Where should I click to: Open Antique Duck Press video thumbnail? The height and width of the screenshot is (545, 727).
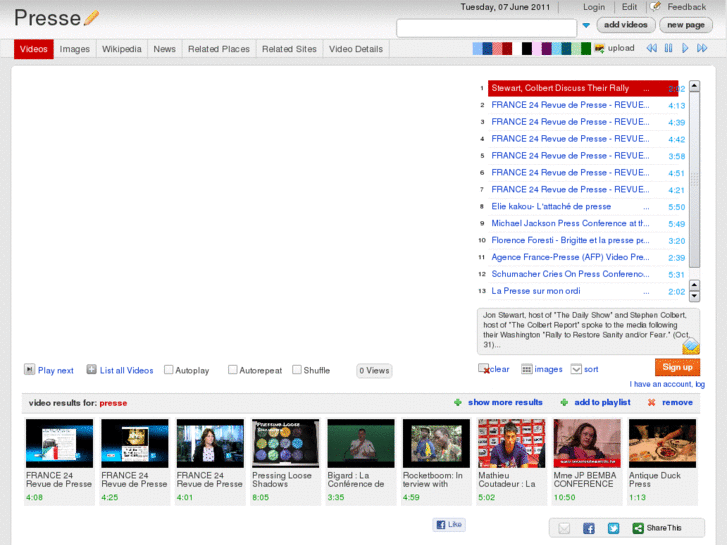click(662, 443)
